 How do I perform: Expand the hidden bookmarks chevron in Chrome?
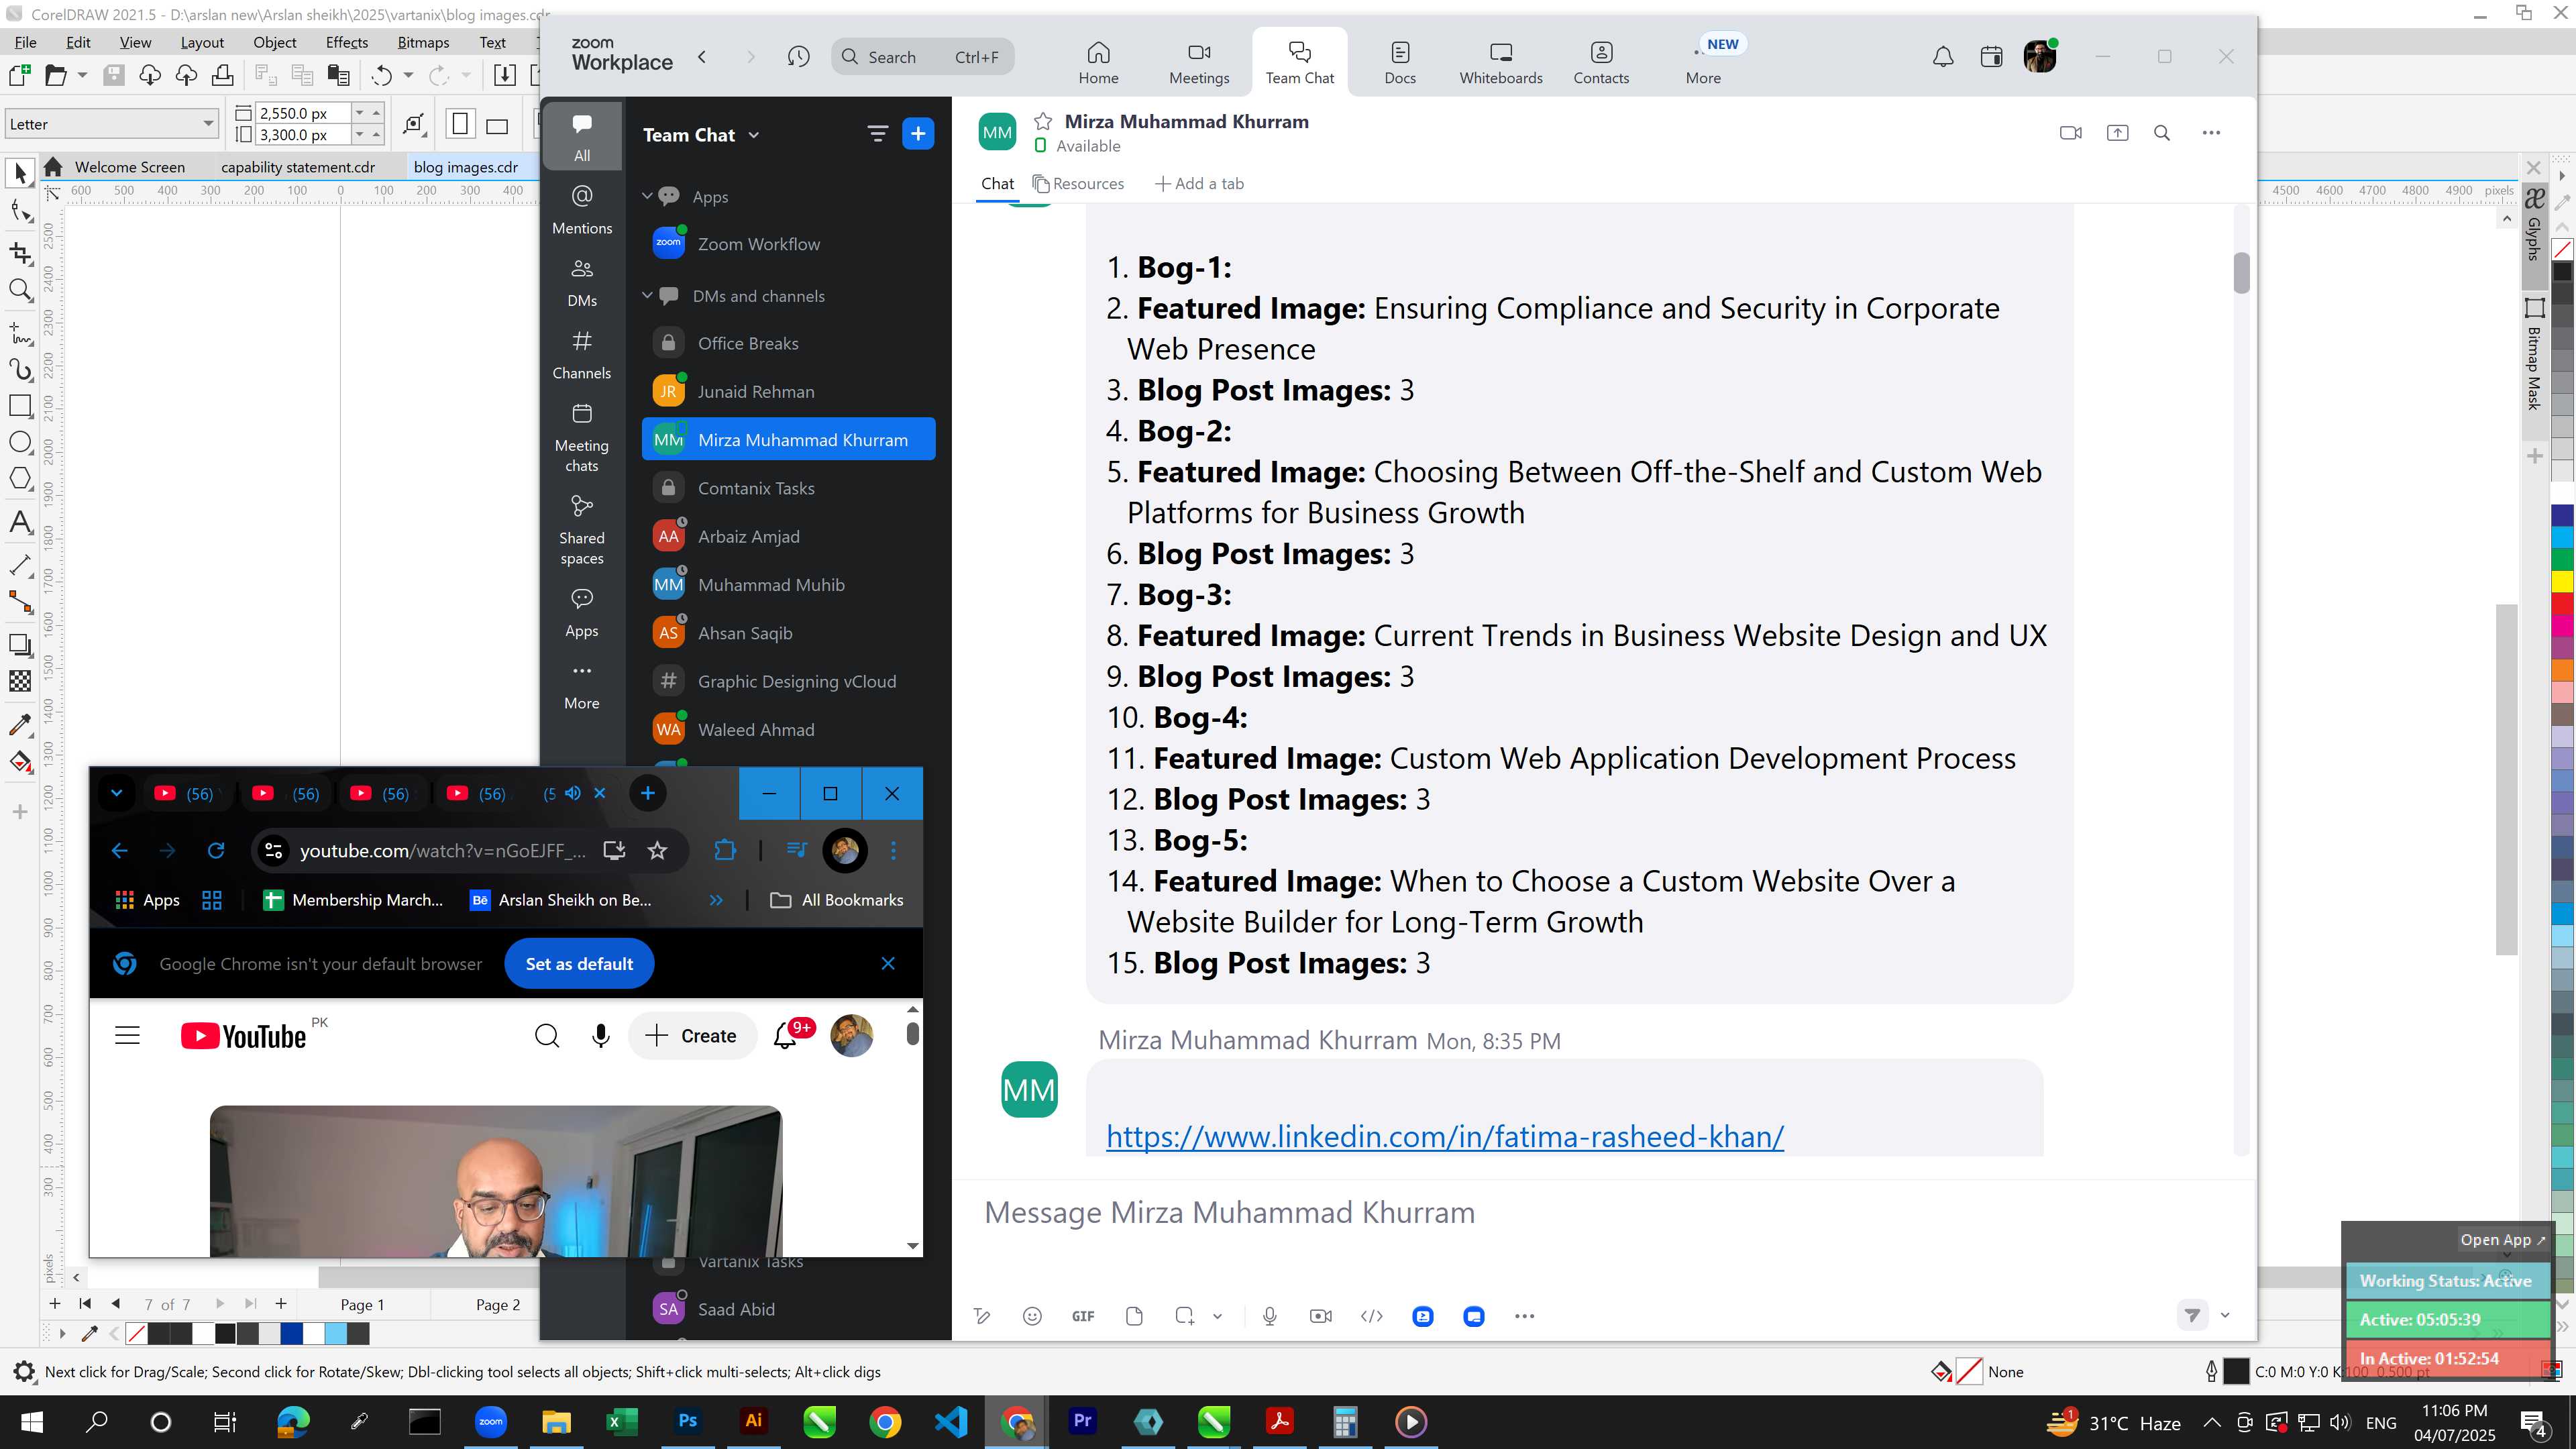coord(716,900)
